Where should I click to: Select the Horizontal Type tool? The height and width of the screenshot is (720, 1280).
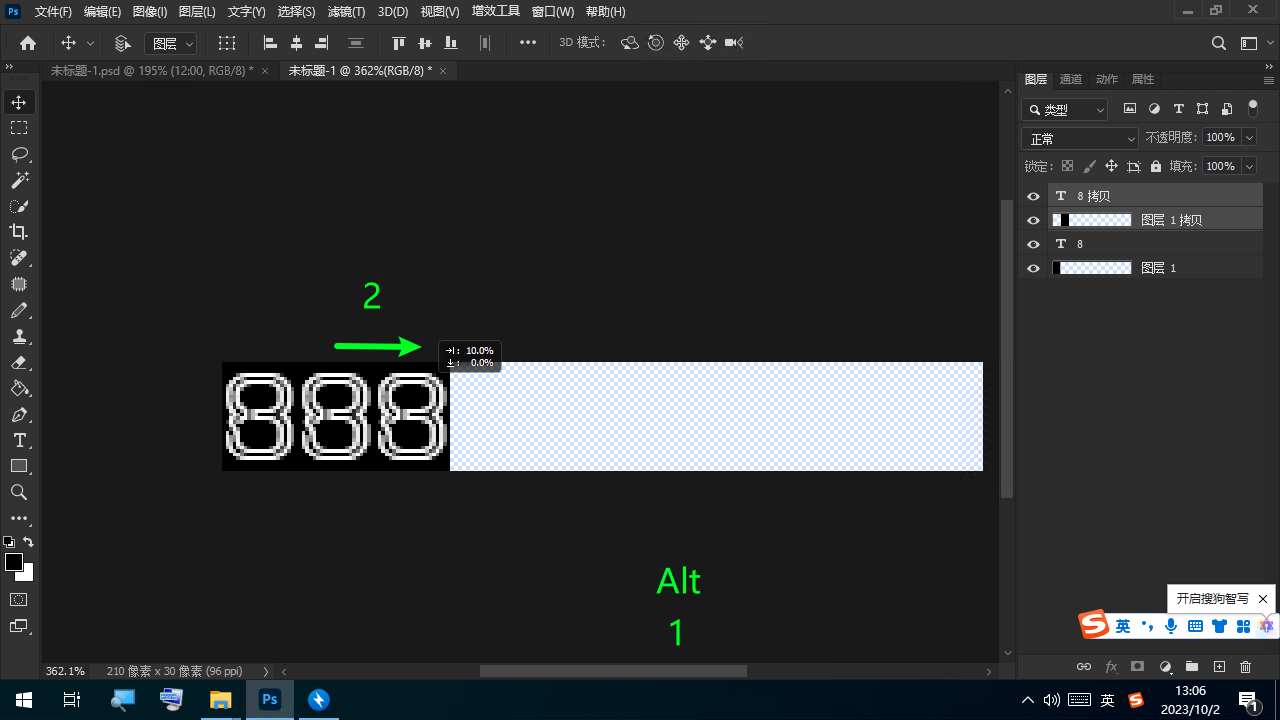tap(19, 440)
